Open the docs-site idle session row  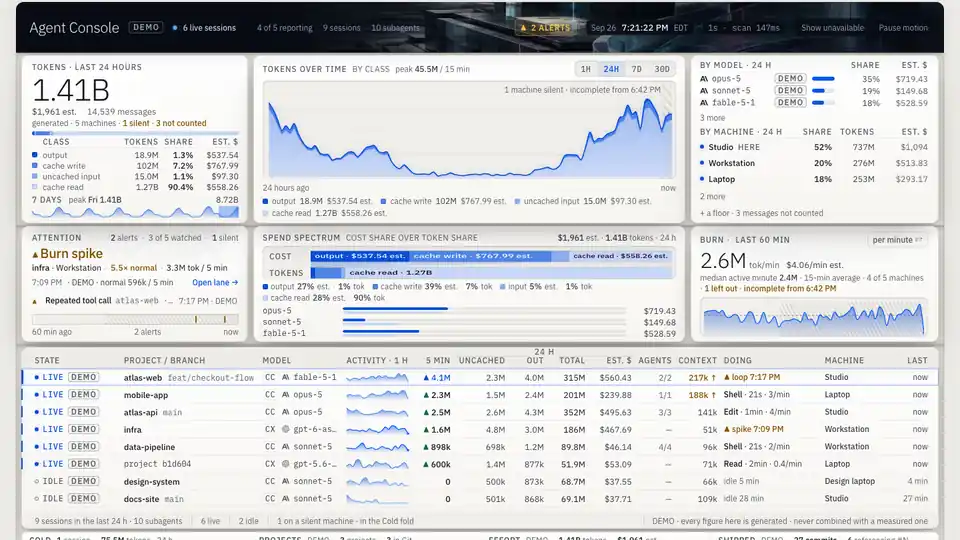coord(479,498)
